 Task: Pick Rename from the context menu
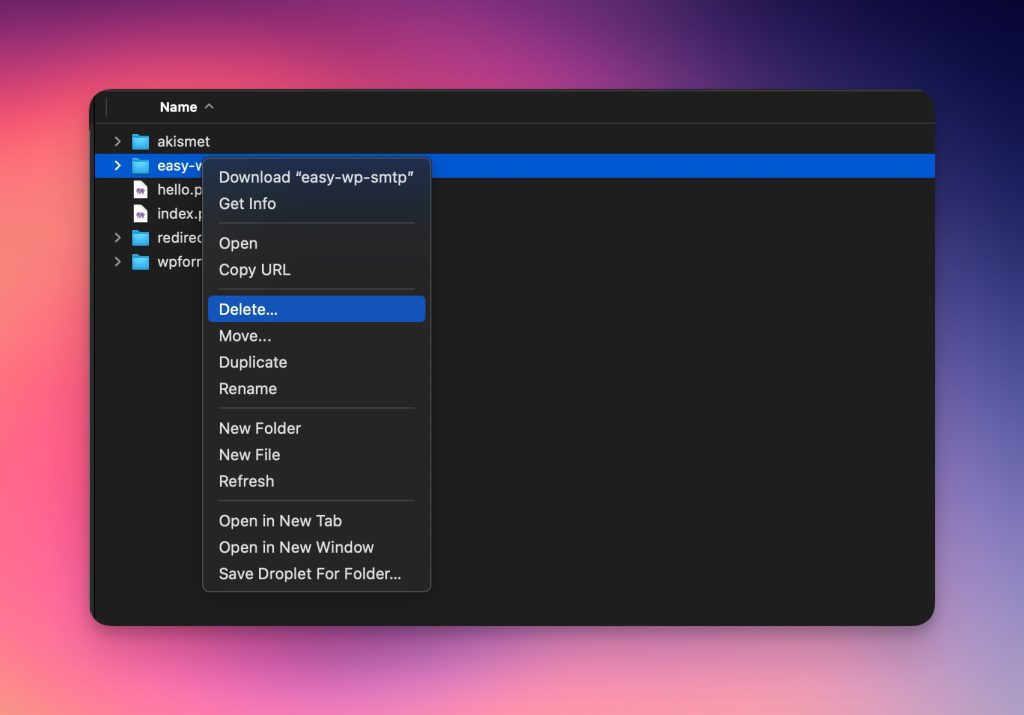pos(247,389)
